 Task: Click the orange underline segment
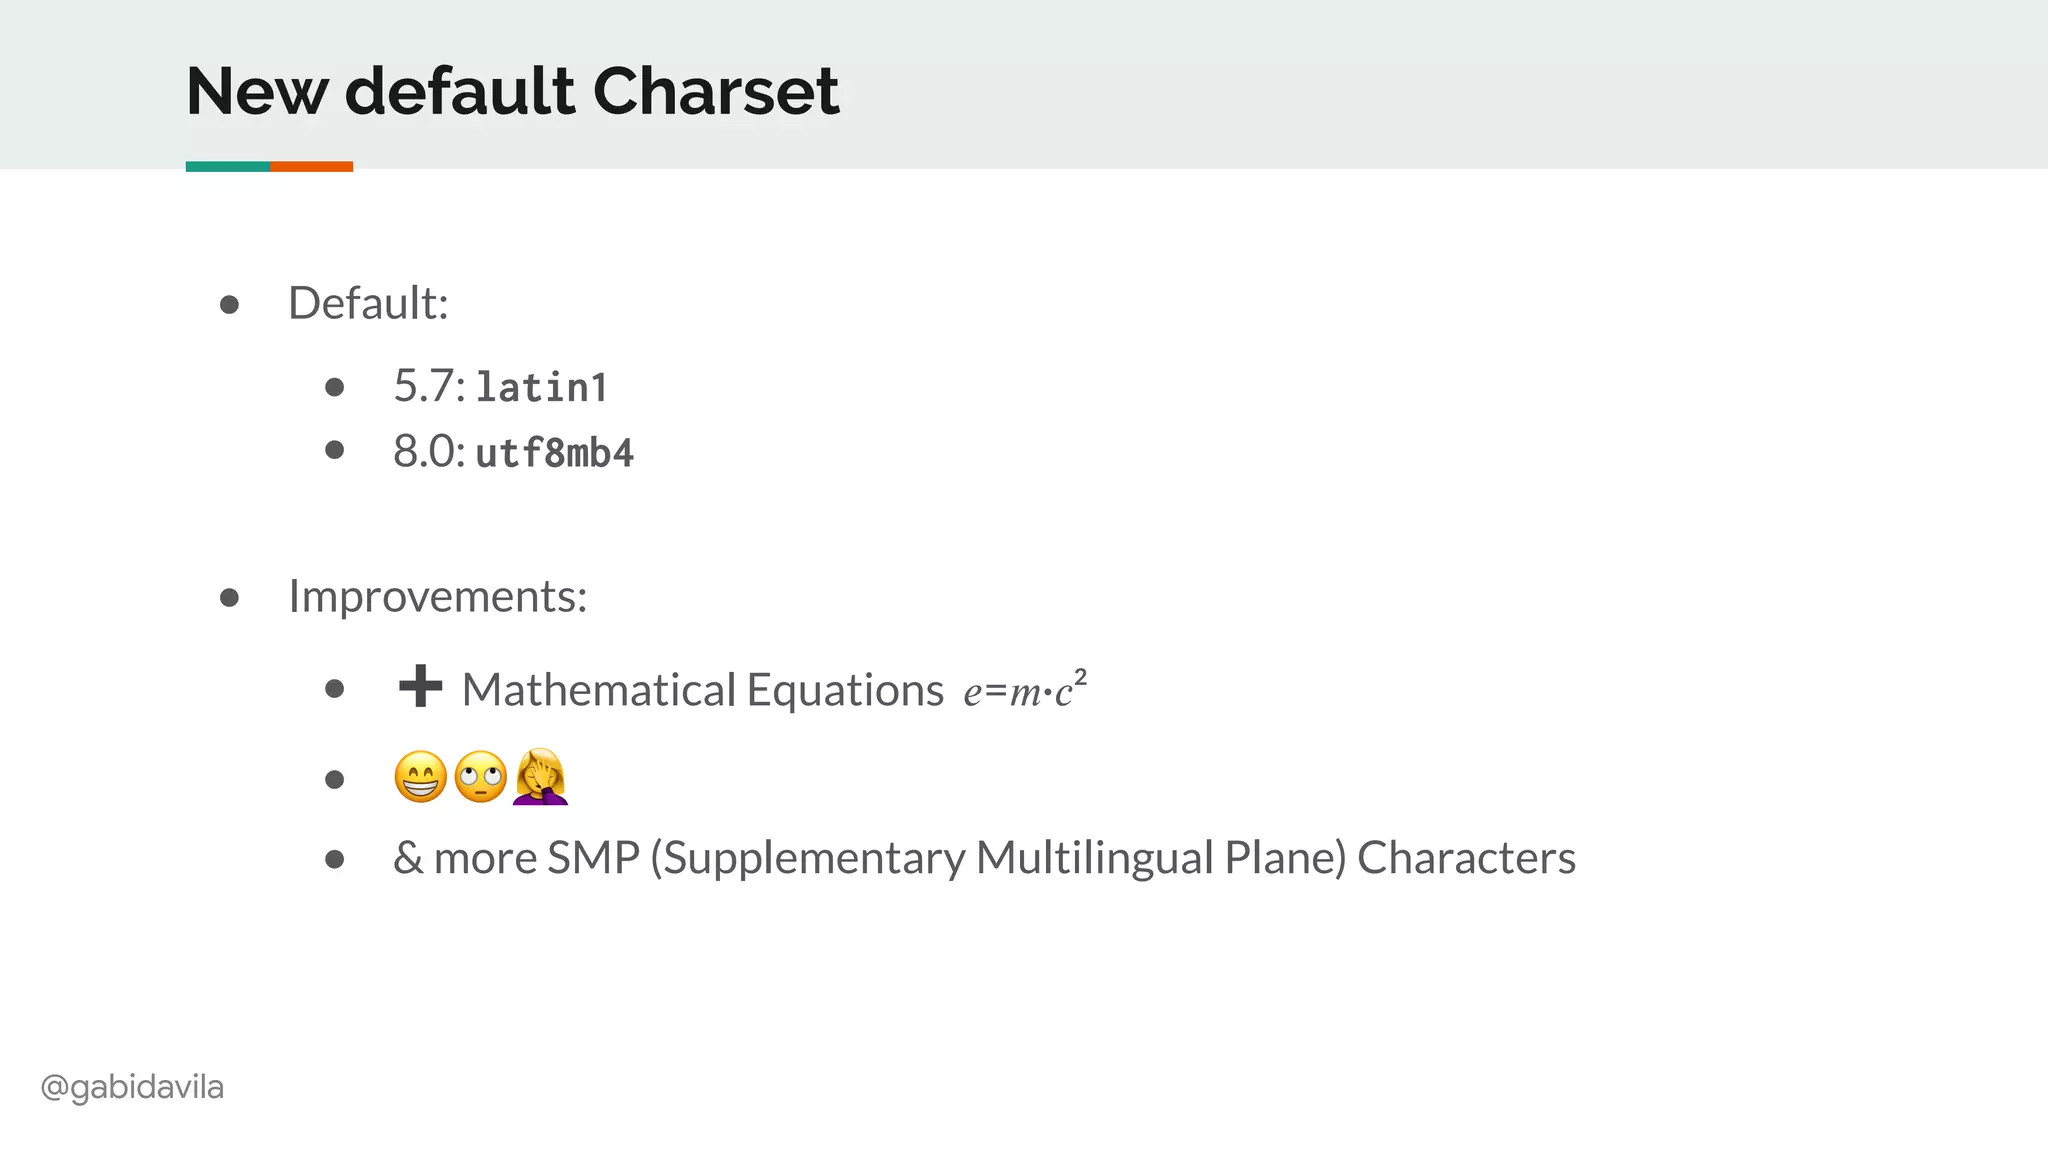coord(311,167)
